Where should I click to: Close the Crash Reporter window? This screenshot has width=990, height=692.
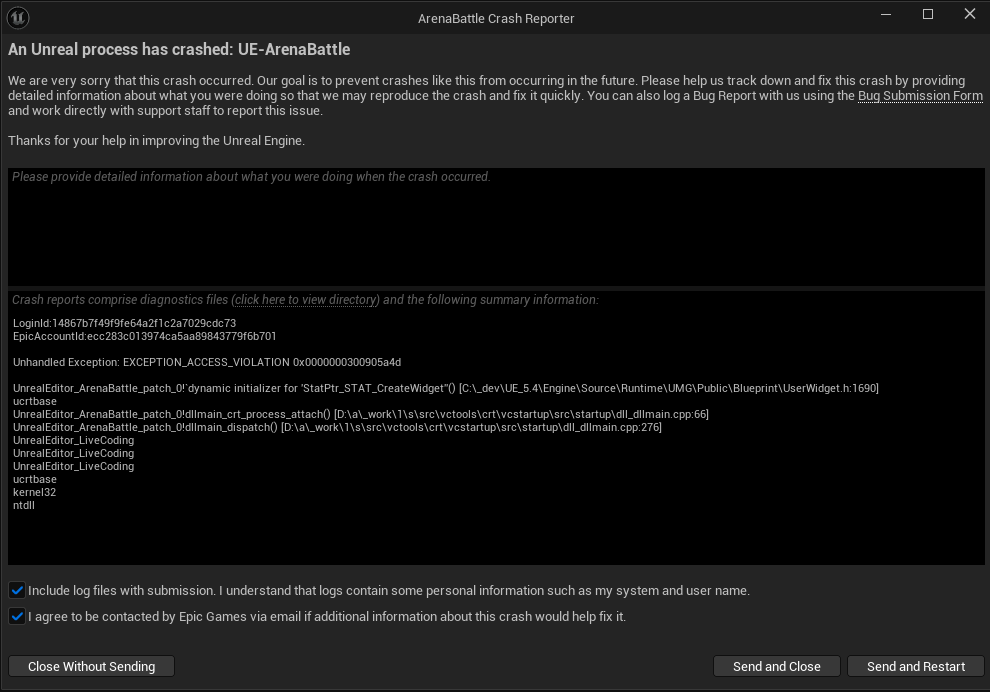tap(970, 15)
